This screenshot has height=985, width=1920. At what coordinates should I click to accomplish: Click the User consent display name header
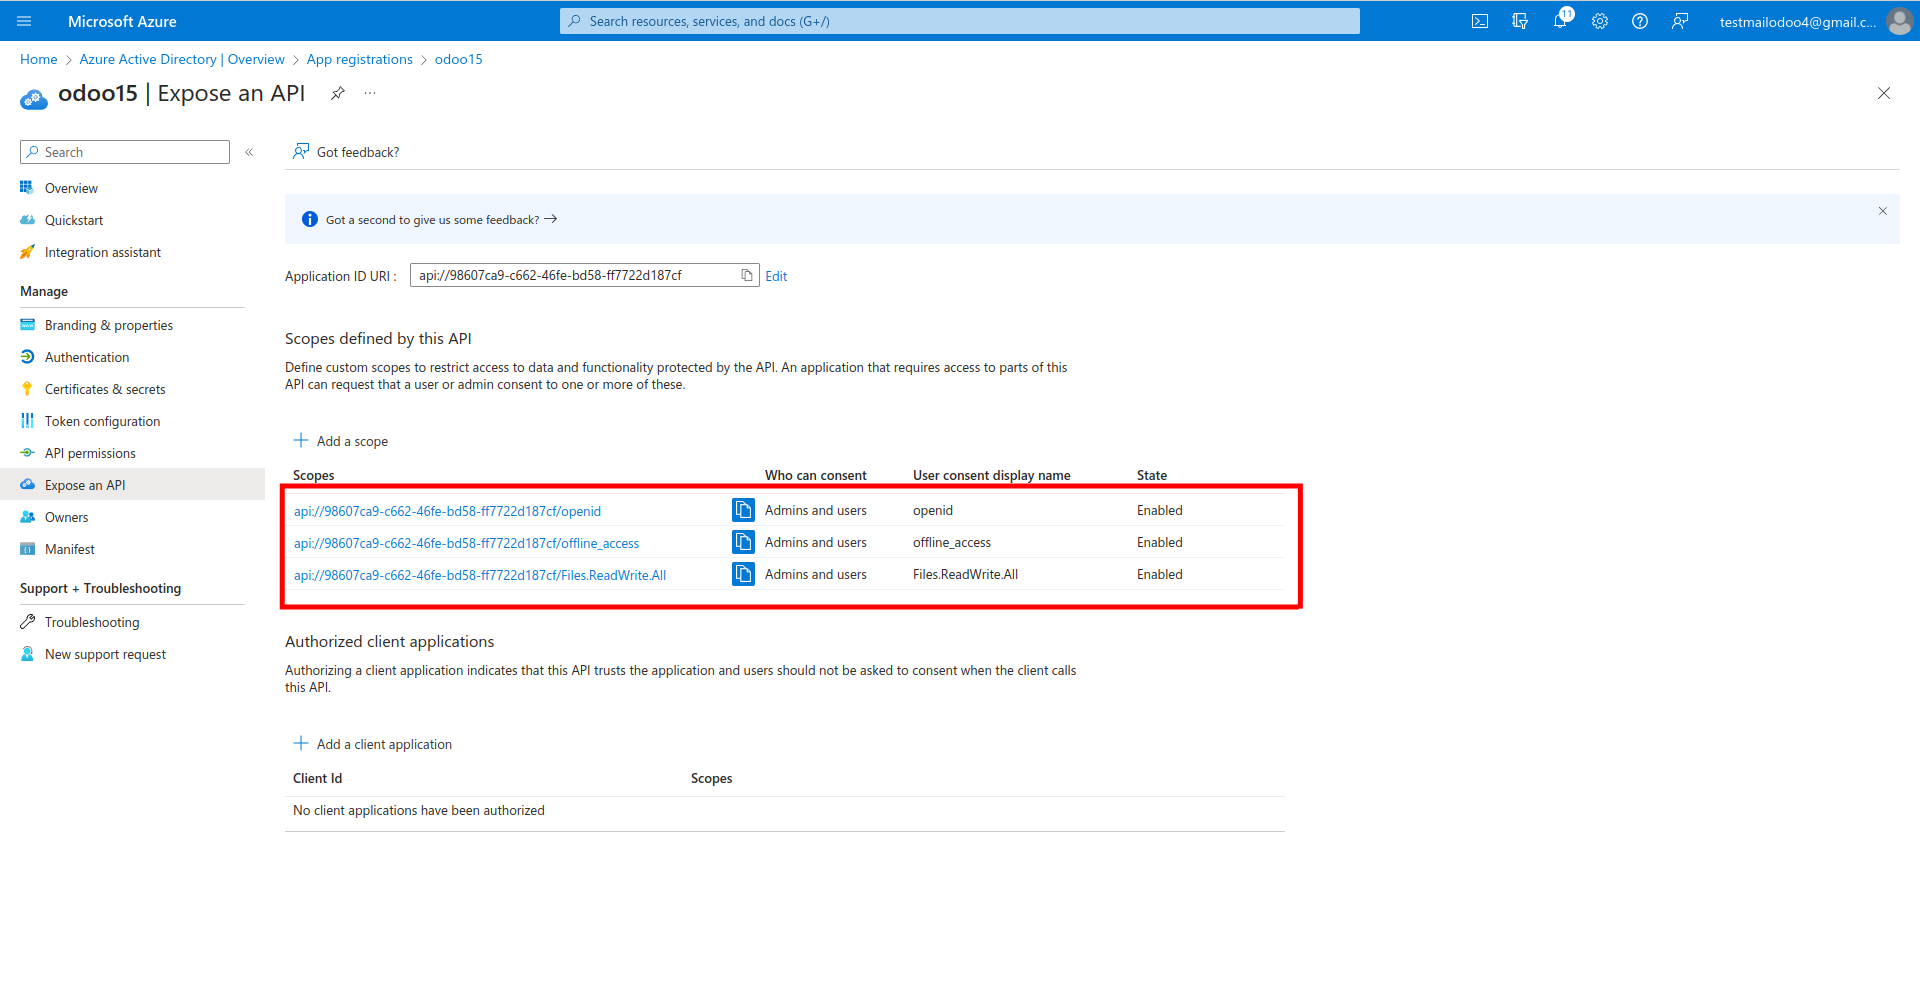click(x=992, y=475)
